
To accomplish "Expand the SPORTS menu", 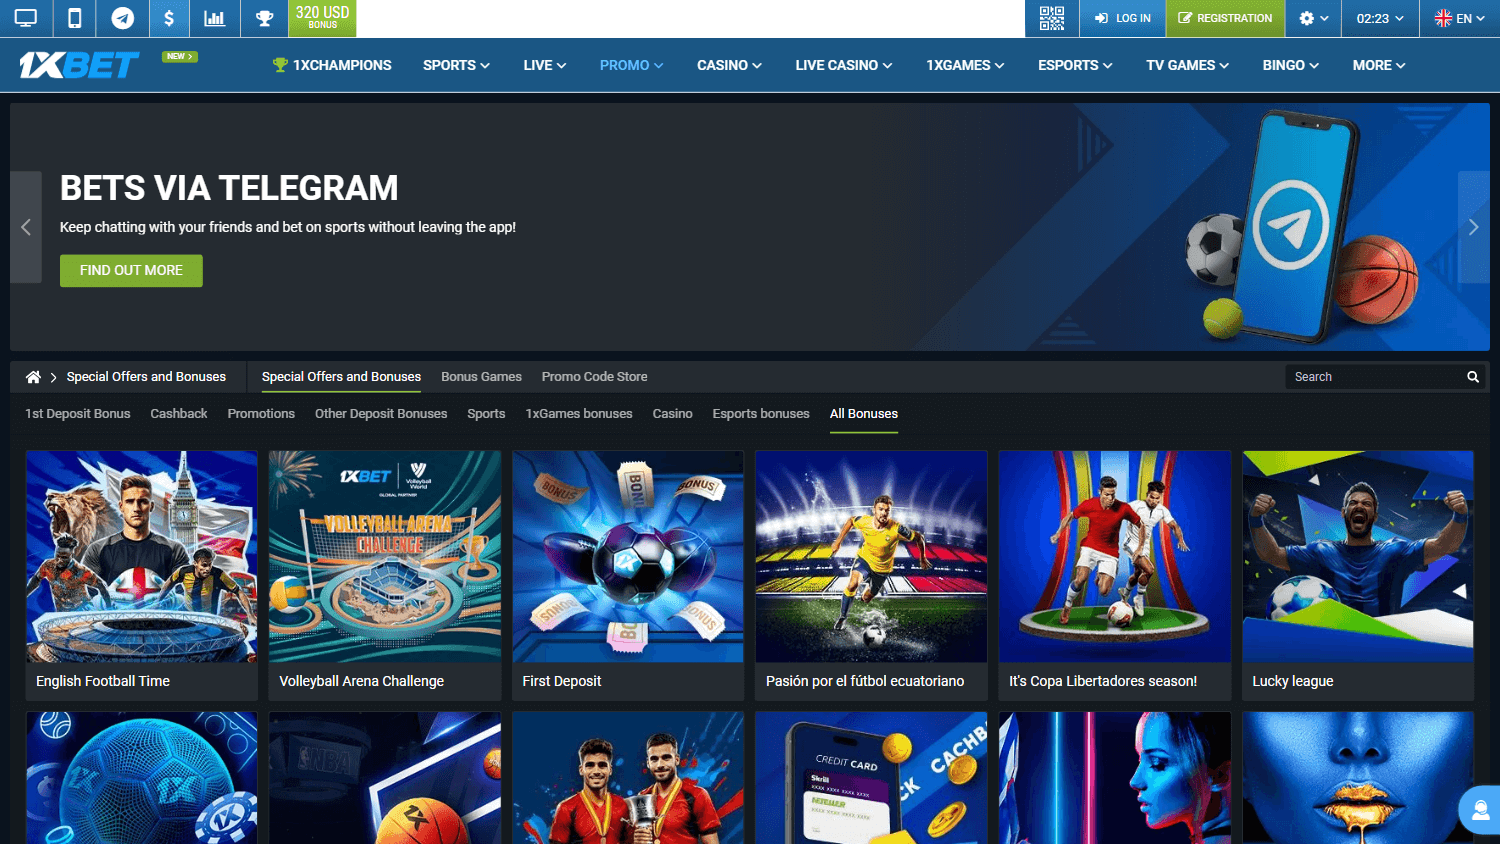I will 456,65.
